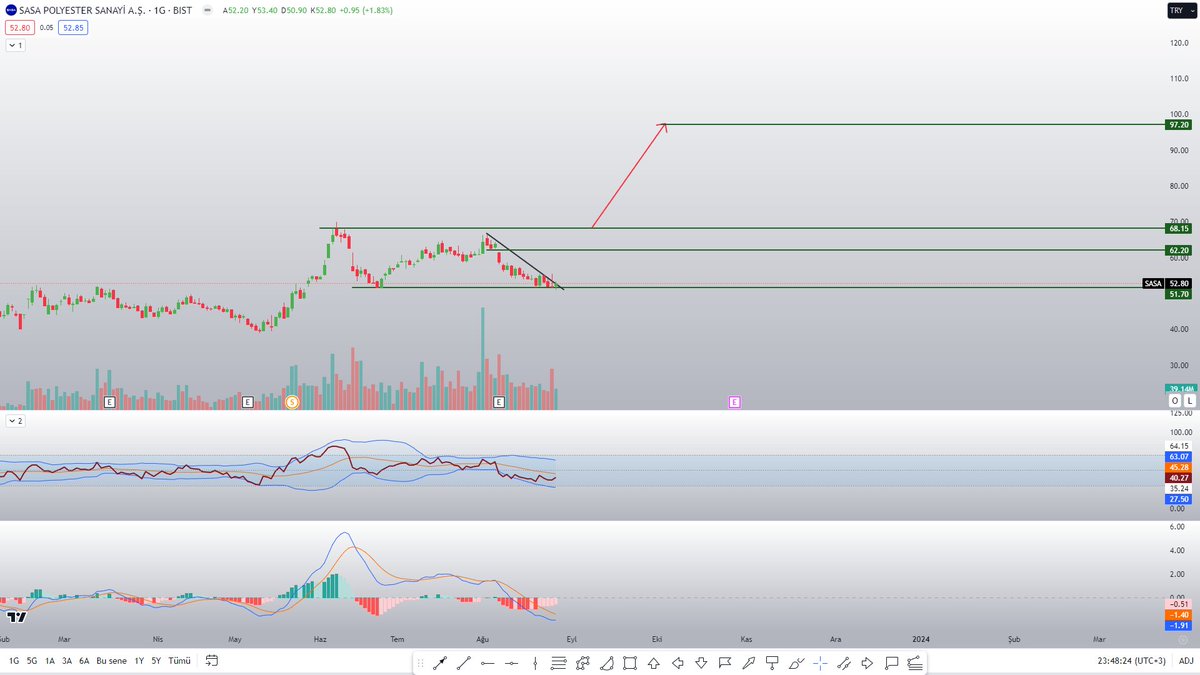The image size is (1200, 675).
Task: Click the 39.14M volume label
Action: (1179, 389)
